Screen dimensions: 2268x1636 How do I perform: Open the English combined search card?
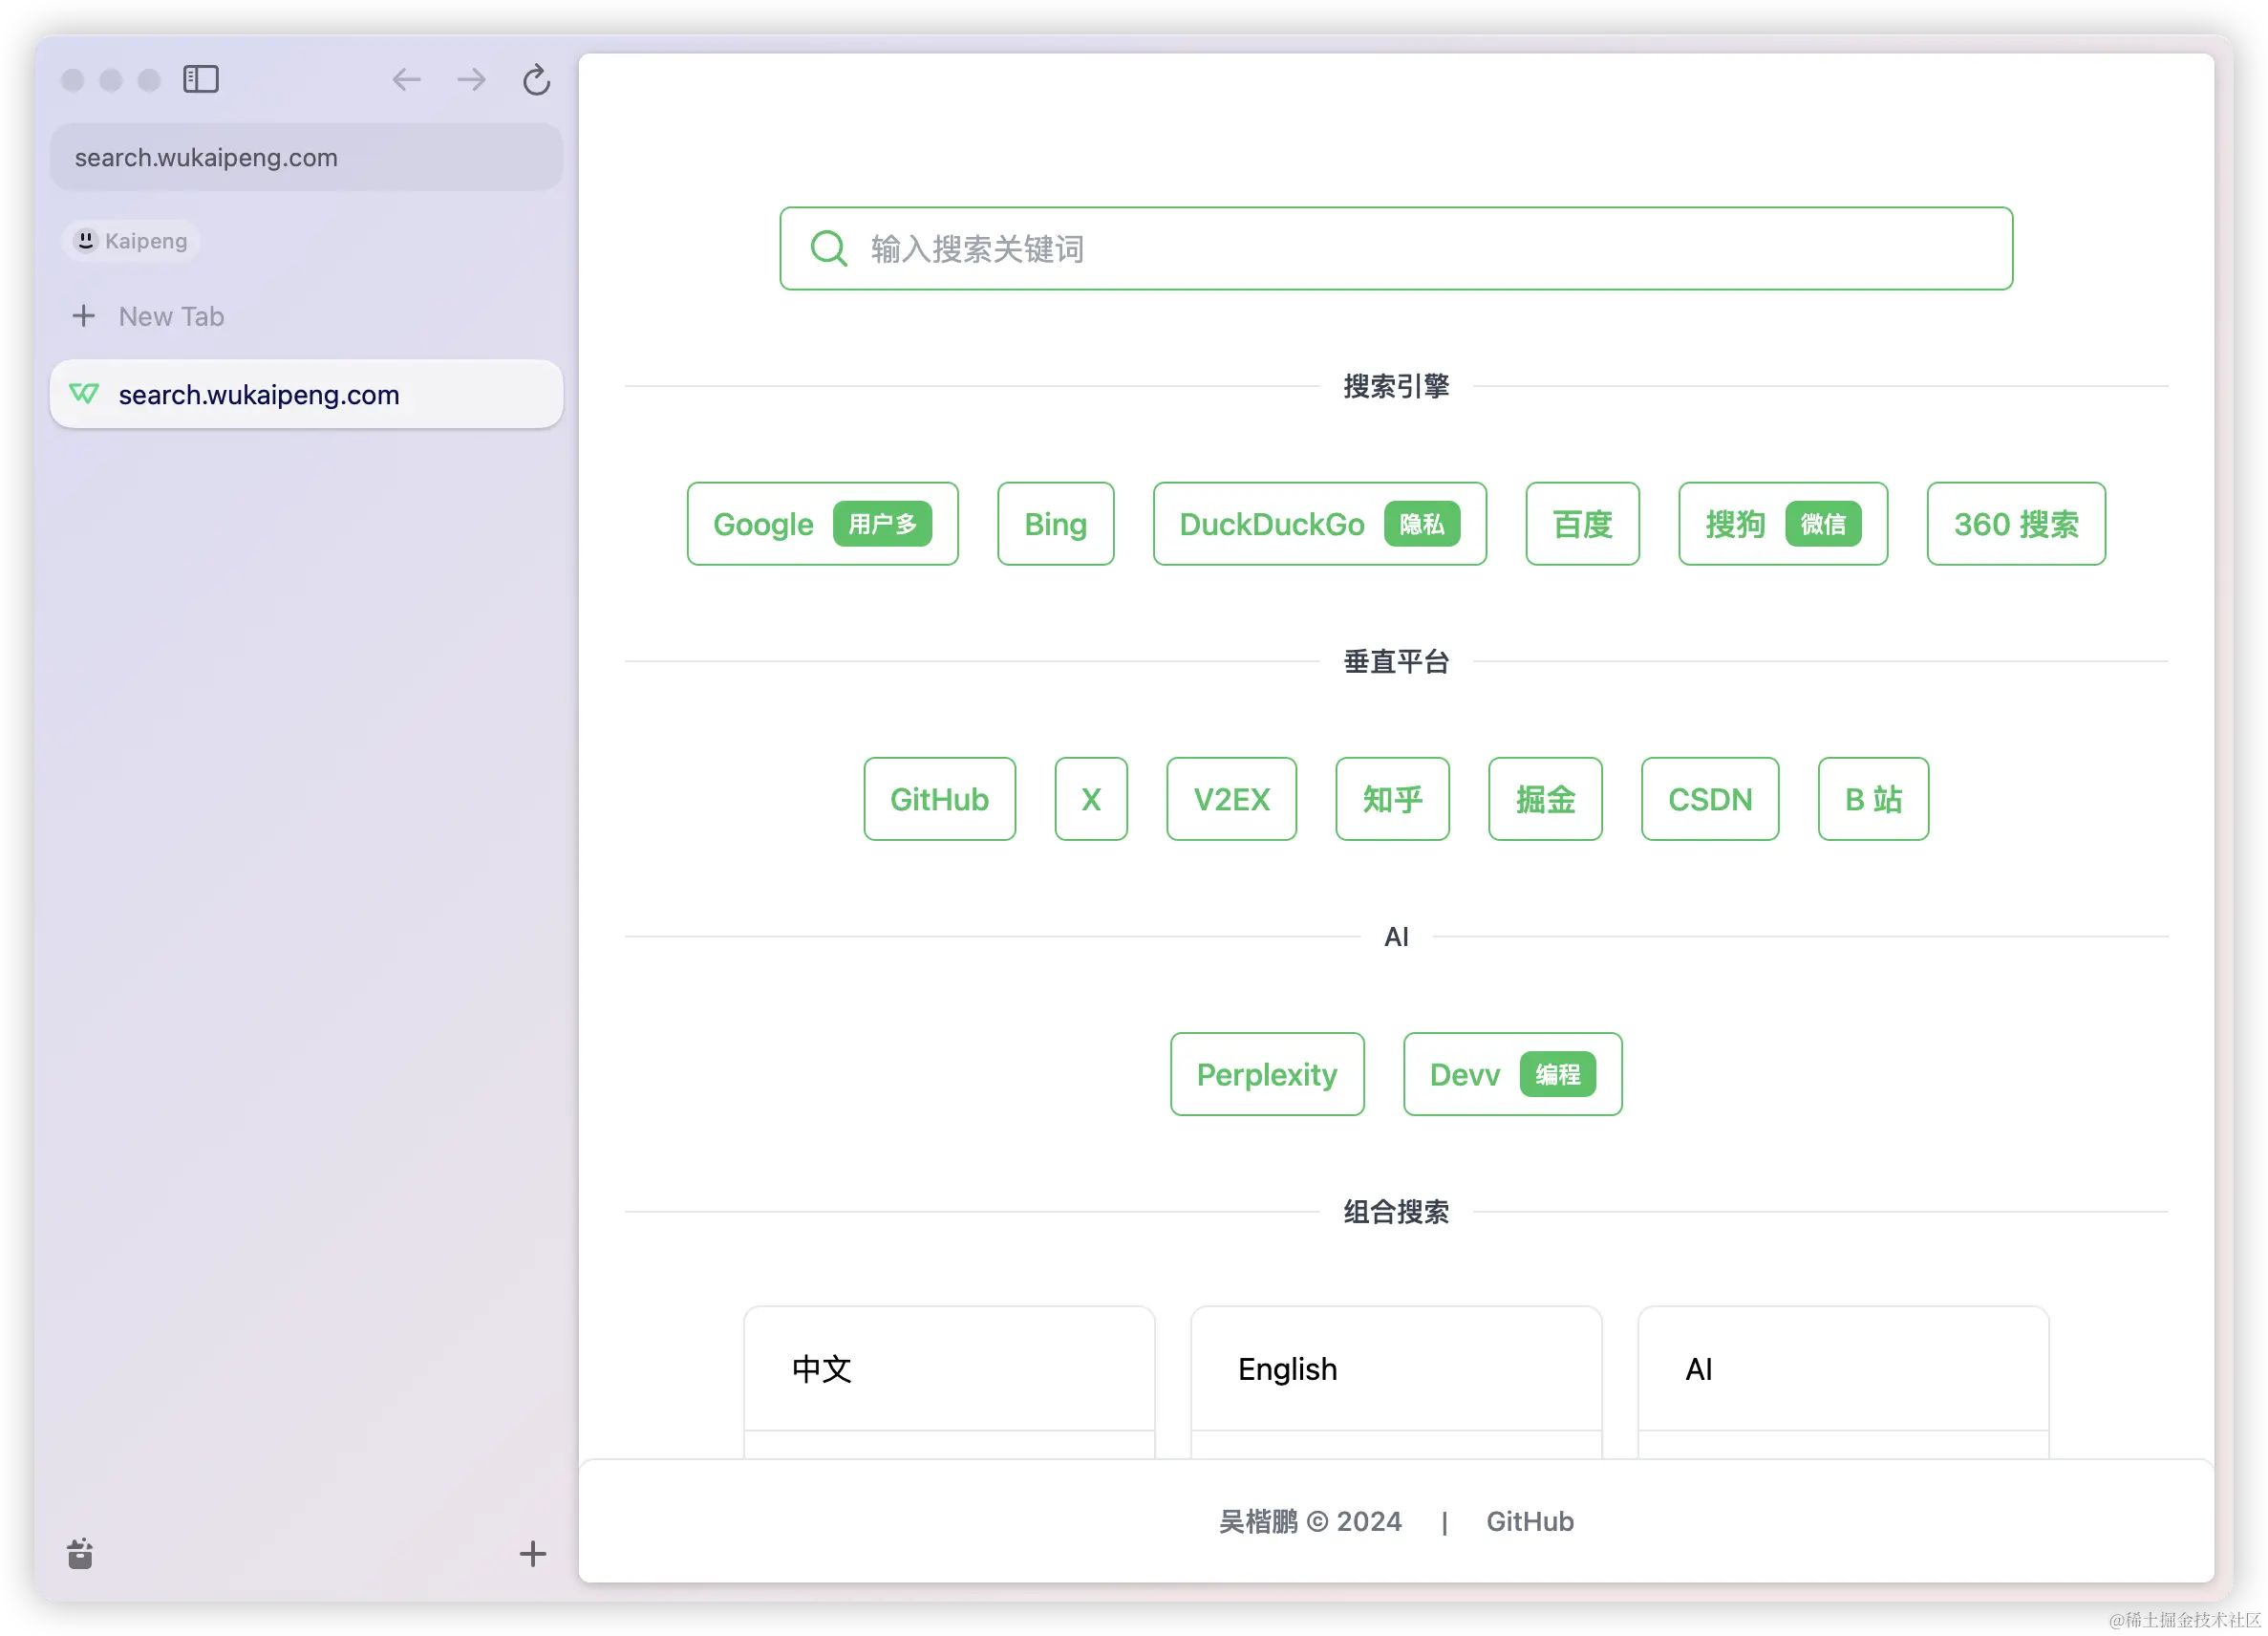pos(1396,1381)
